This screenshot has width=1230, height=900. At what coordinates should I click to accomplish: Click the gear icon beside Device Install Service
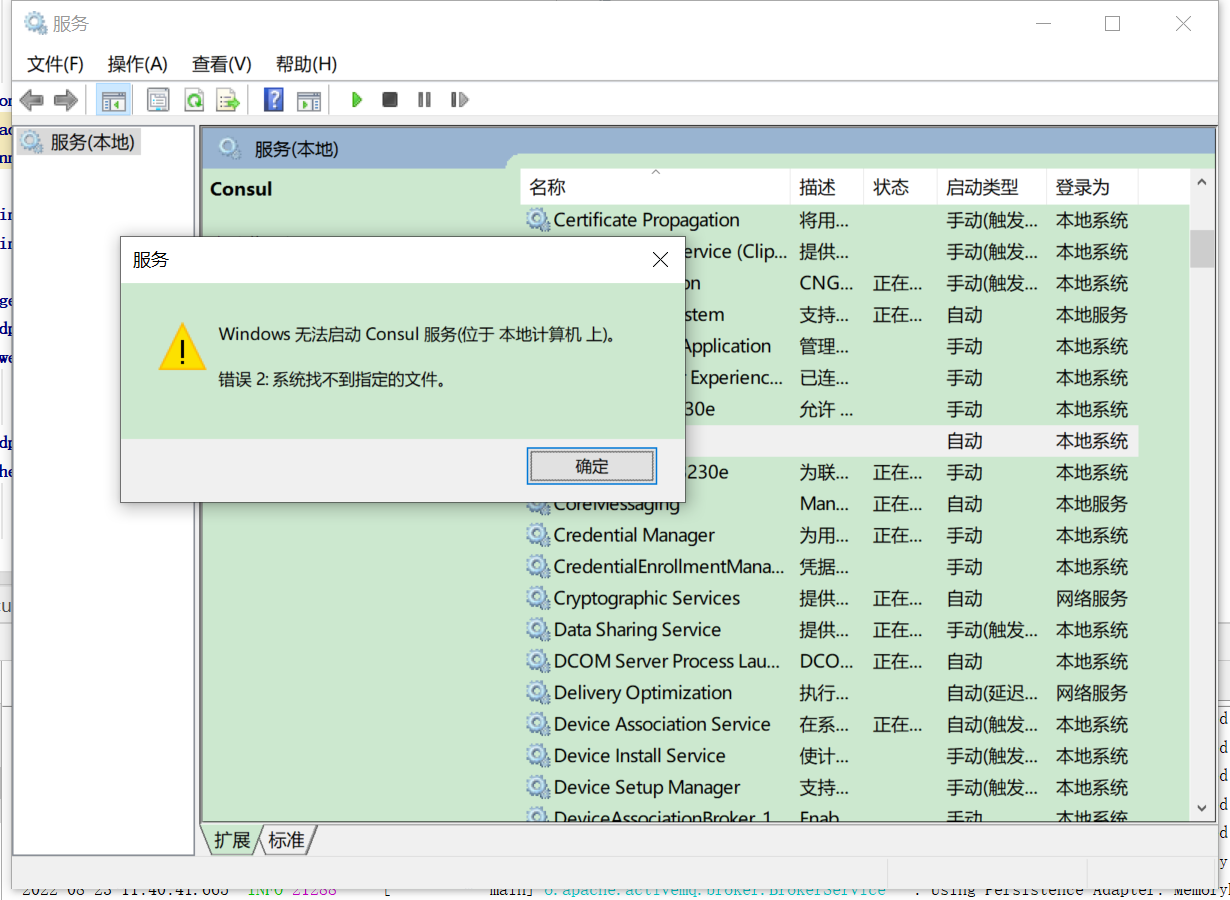[x=539, y=756]
